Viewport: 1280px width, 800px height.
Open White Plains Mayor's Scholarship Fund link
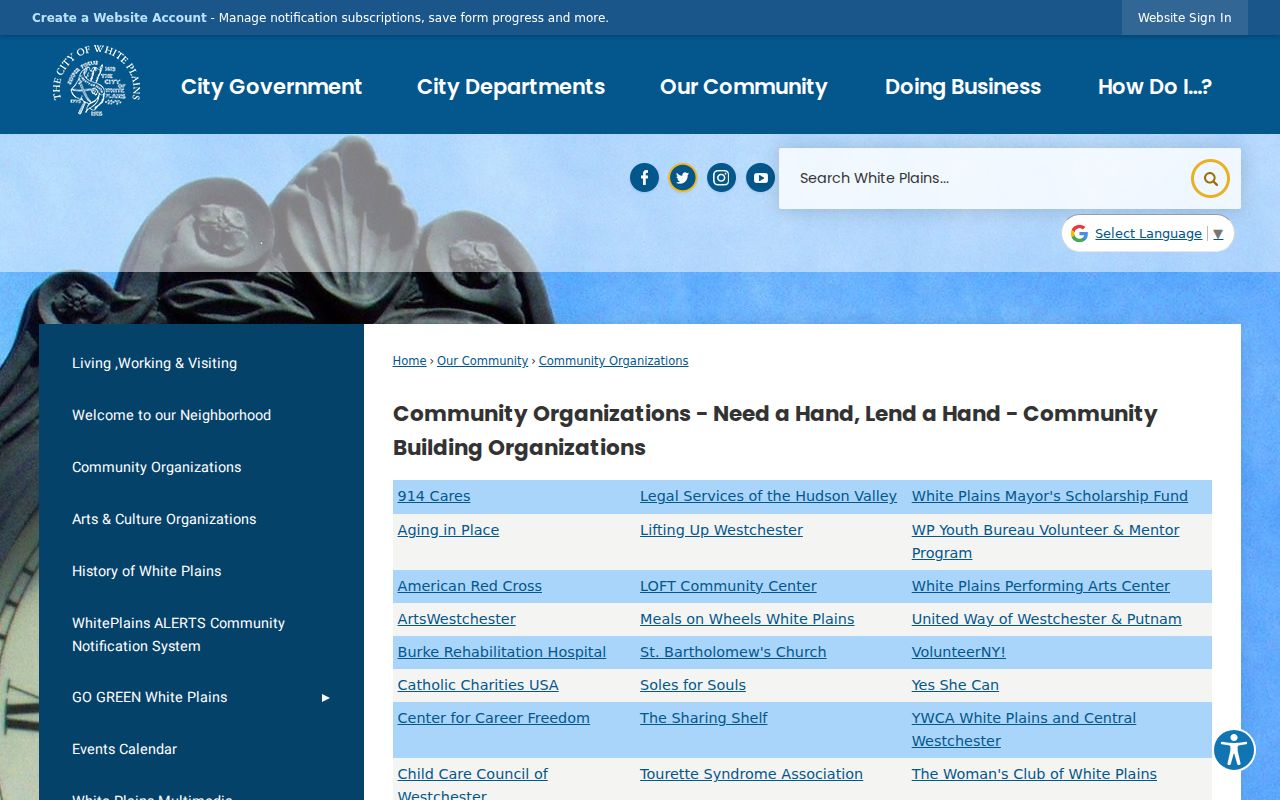[1050, 496]
